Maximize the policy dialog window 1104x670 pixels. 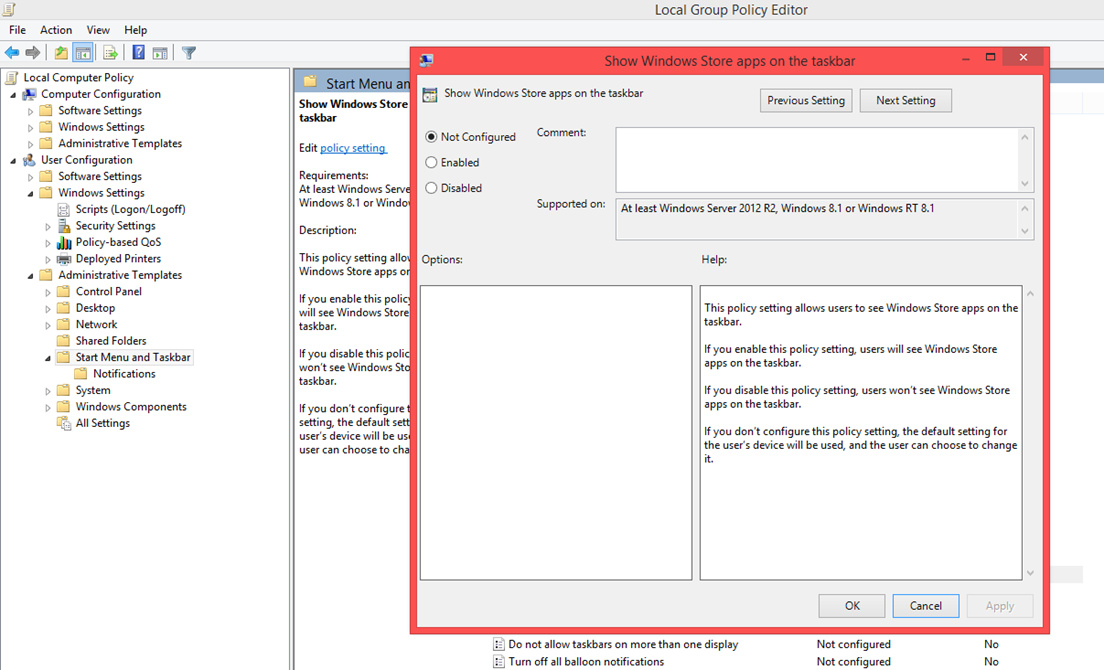[x=990, y=57]
